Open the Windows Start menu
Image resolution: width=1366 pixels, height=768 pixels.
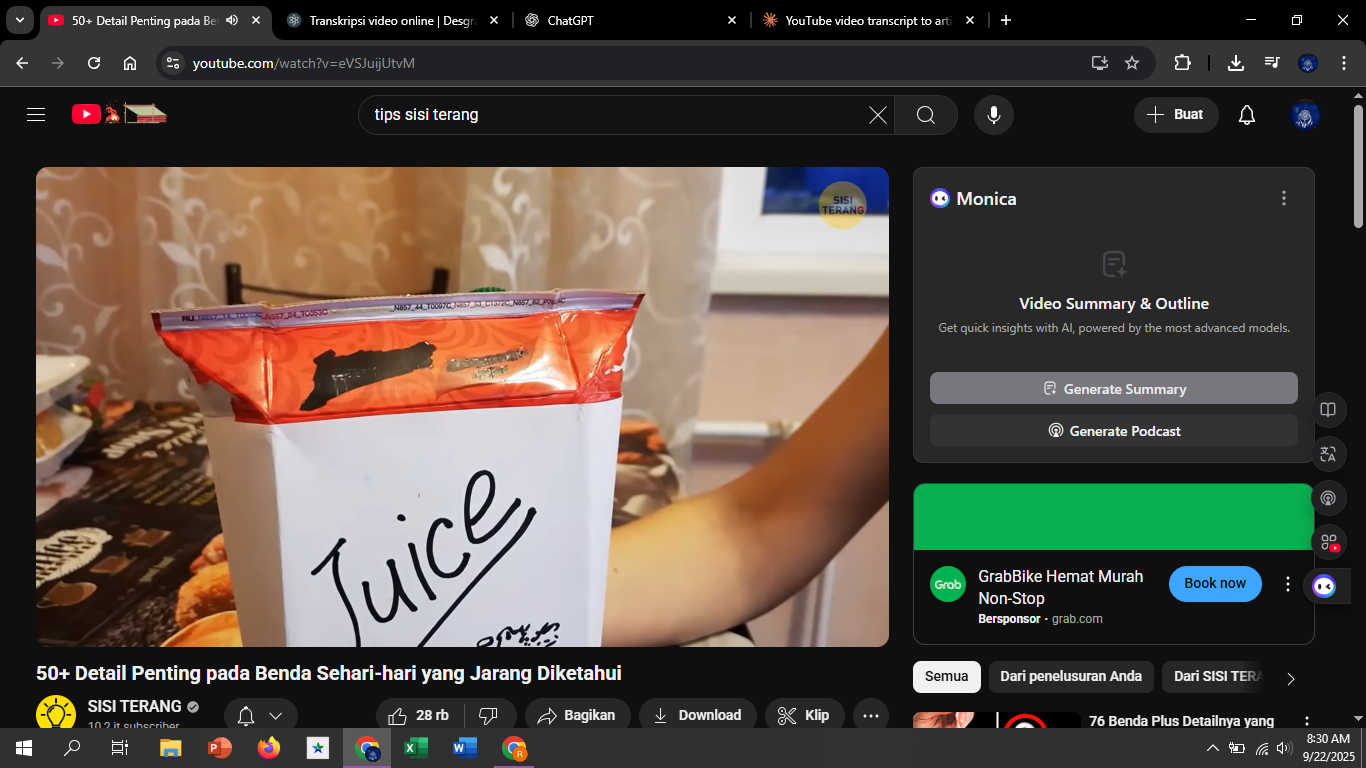(x=24, y=748)
